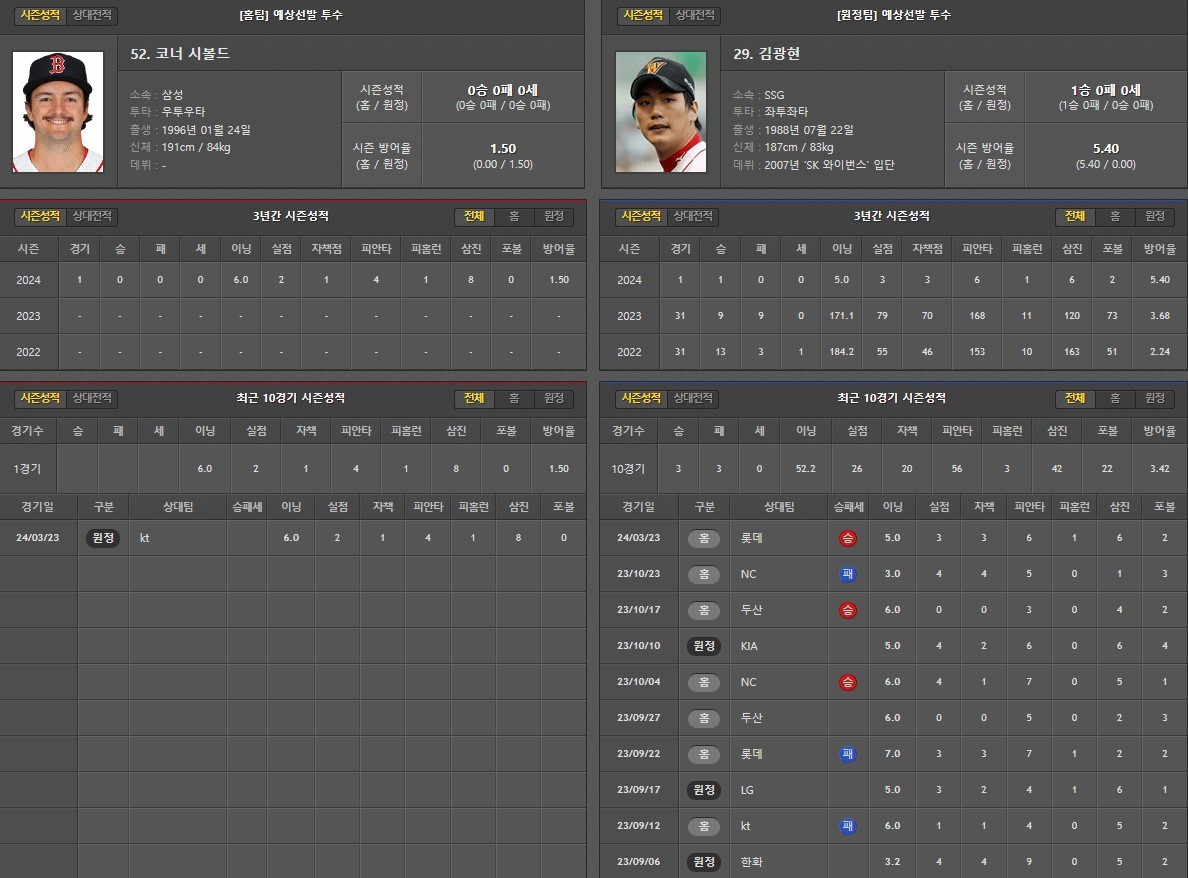
Task: Click the 2024 season row in 코너 시볼드's table
Action: pos(292,280)
